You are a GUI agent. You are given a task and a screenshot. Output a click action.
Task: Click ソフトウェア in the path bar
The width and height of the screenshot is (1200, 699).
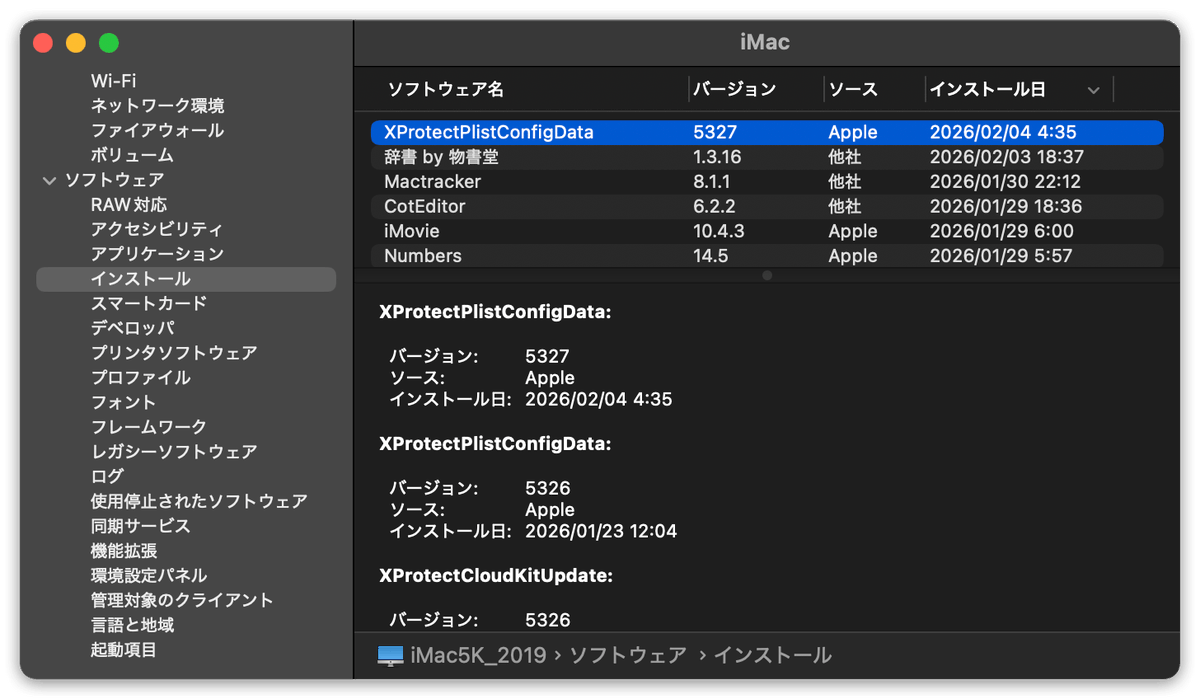coord(627,656)
